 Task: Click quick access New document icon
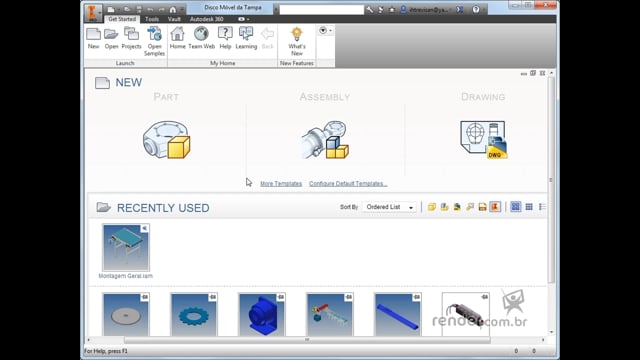click(x=111, y=9)
